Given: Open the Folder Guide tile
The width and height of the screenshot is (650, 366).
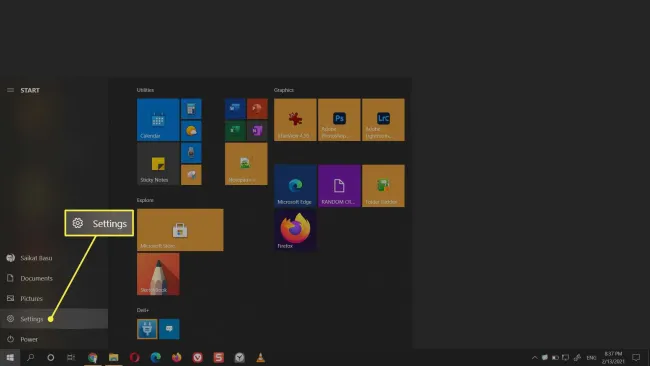Looking at the screenshot, I should (x=383, y=186).
